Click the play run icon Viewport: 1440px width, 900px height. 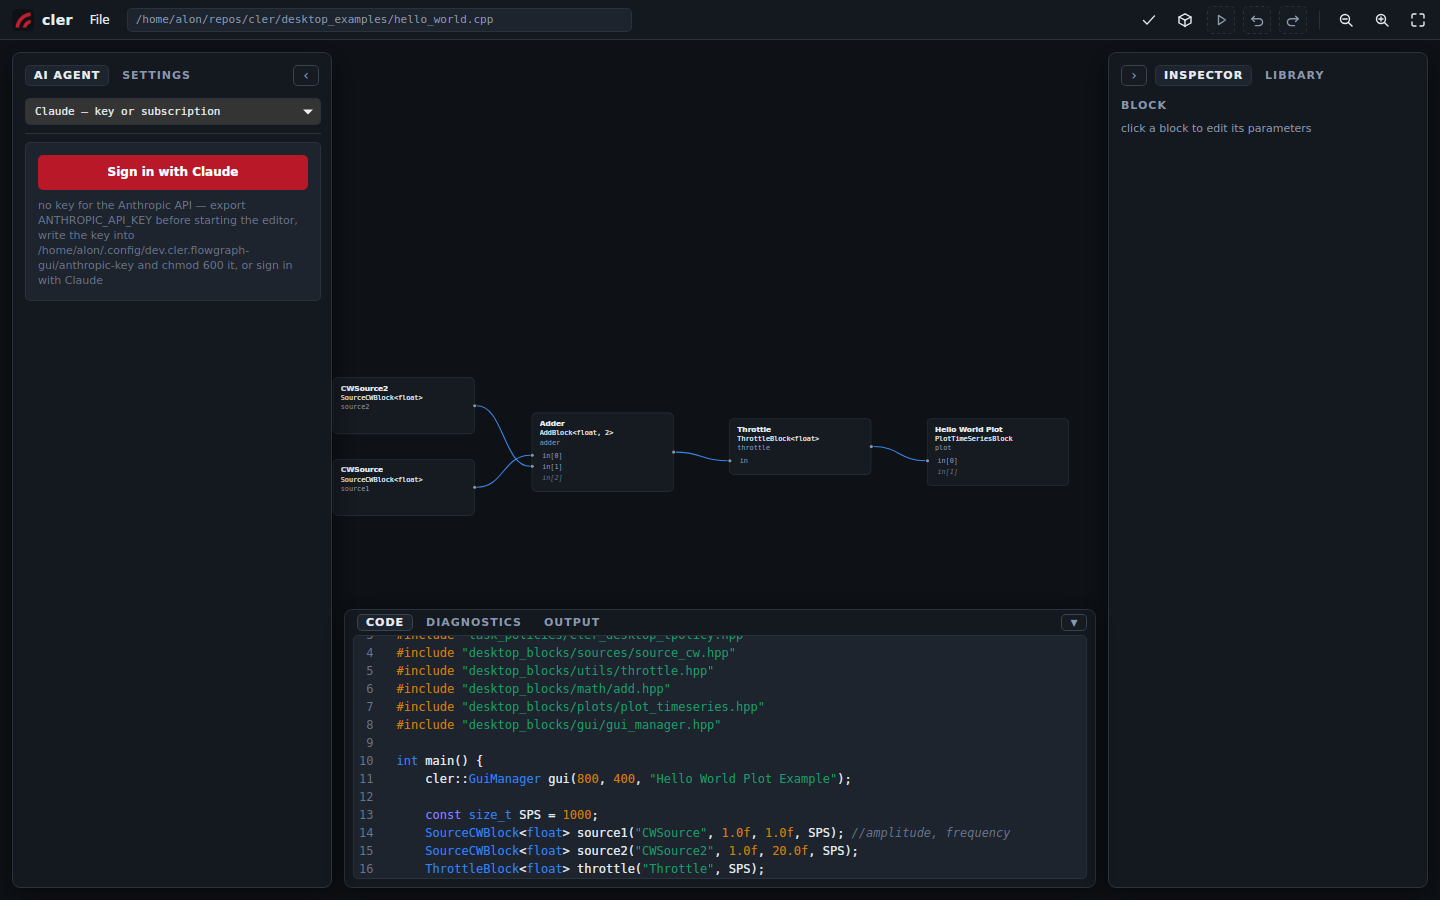coord(1221,20)
